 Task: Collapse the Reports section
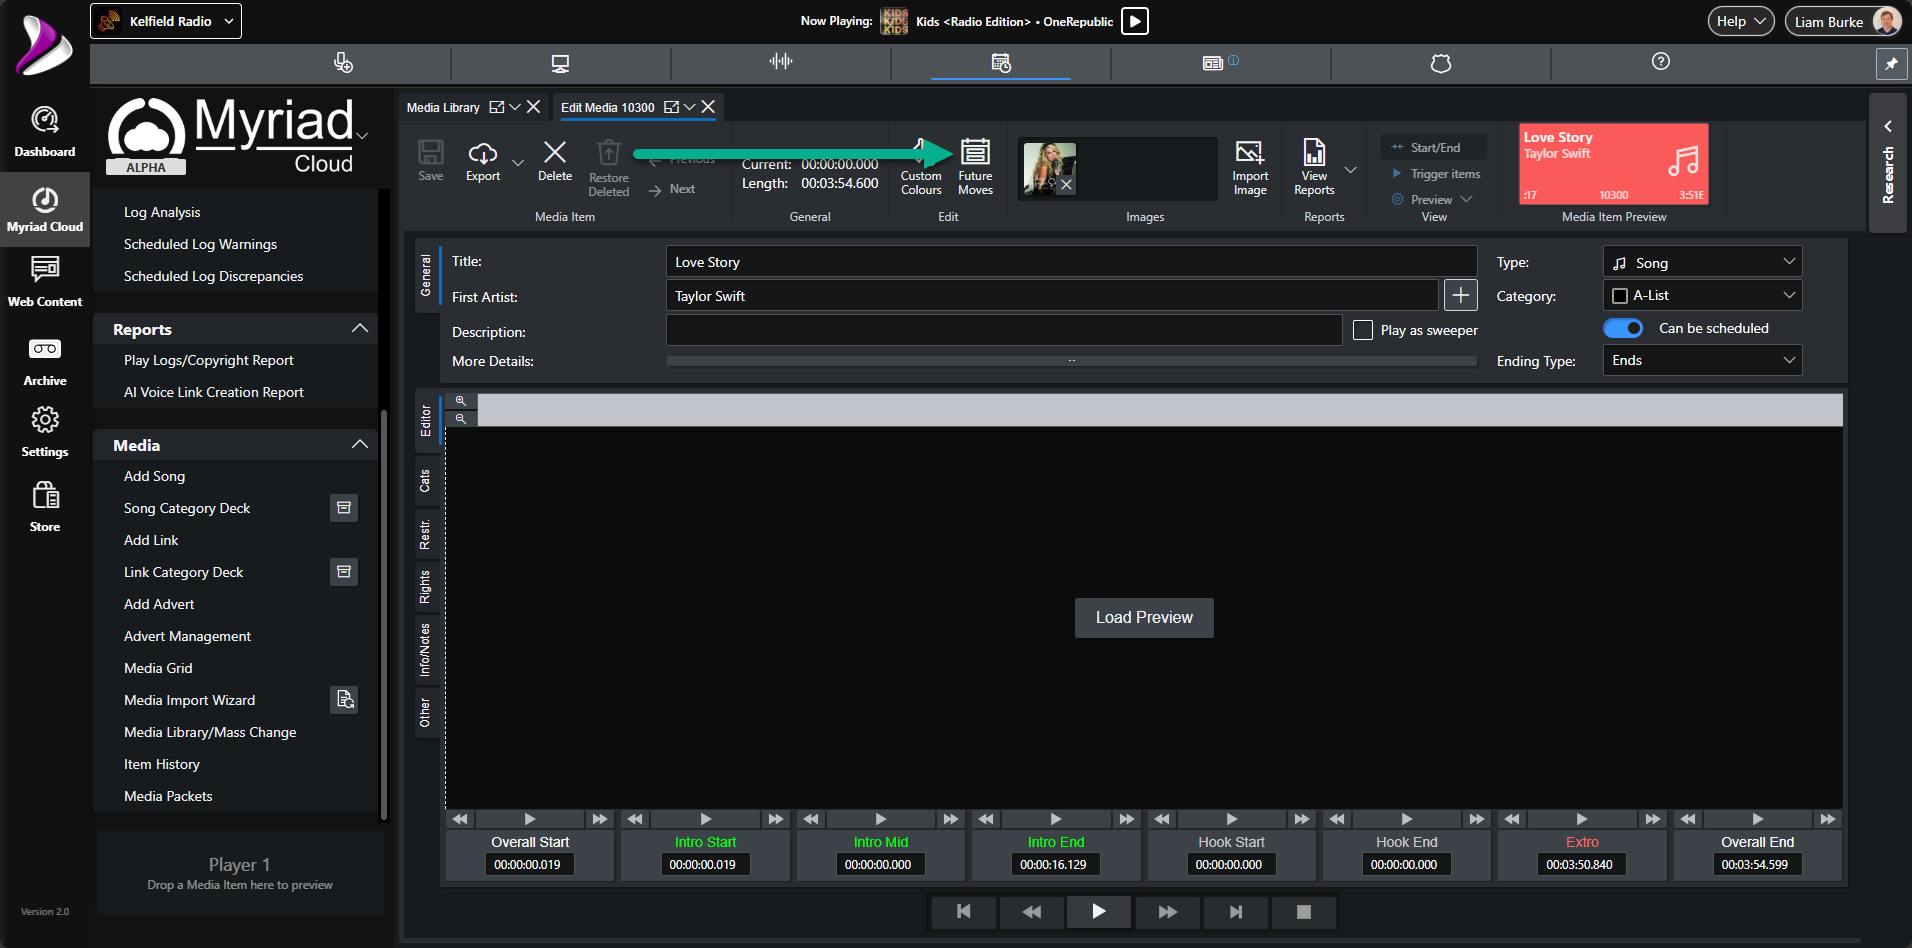point(360,329)
